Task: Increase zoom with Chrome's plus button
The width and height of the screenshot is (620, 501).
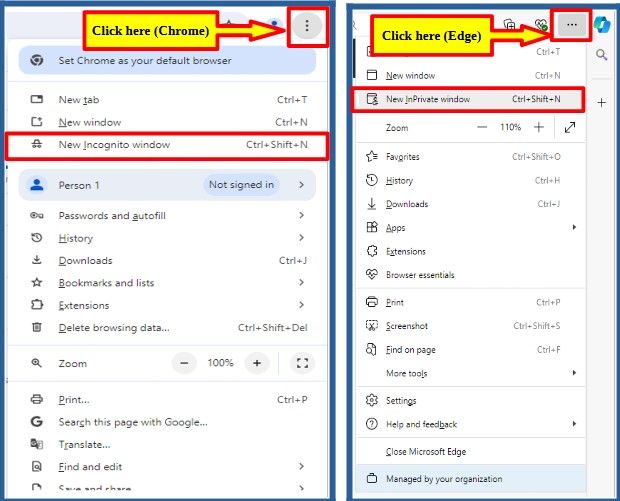Action: pyautogui.click(x=257, y=363)
